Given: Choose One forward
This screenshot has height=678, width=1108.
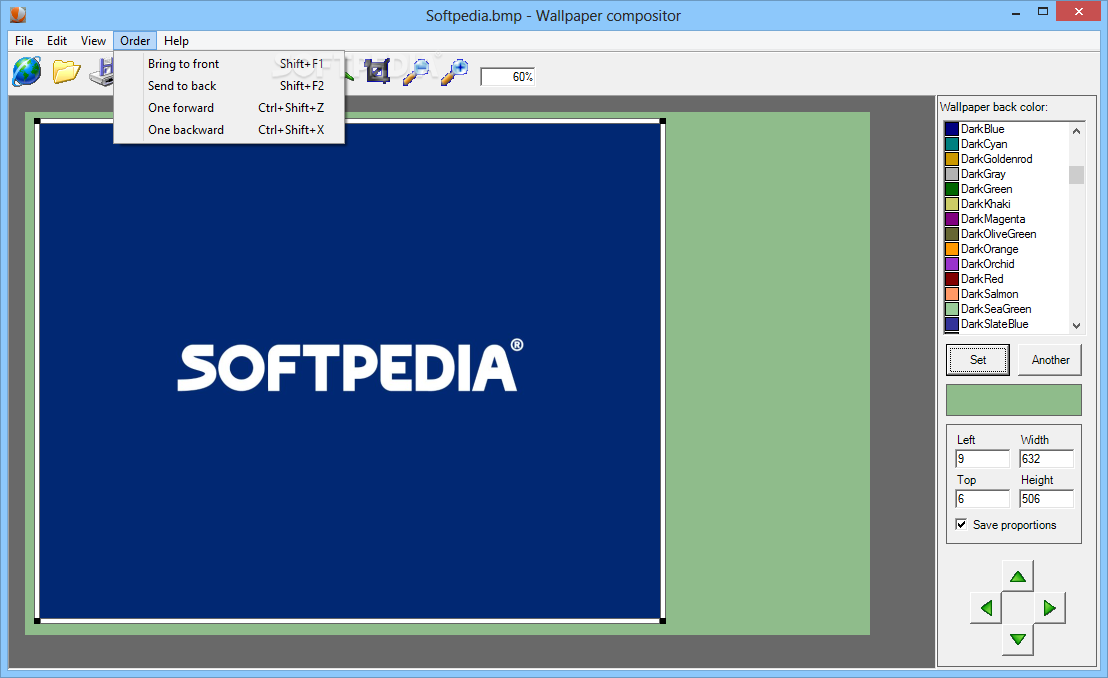Looking at the screenshot, I should [229, 107].
